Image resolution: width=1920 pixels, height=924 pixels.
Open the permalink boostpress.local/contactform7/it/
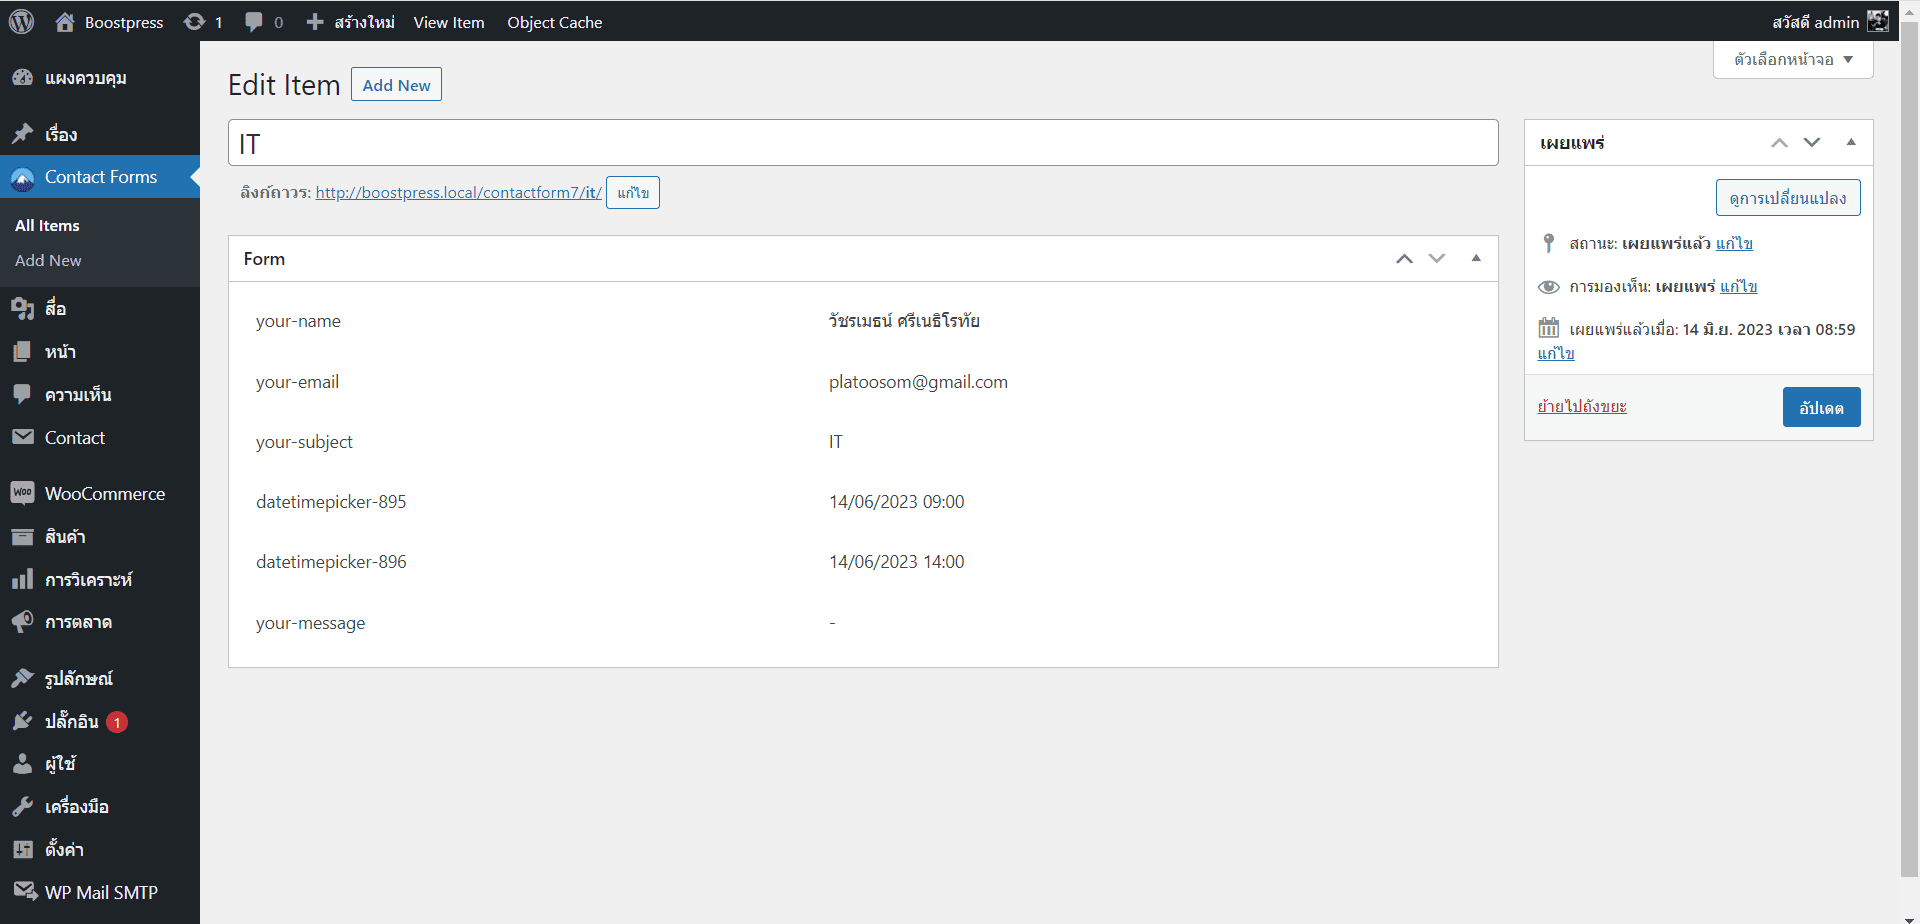coord(458,193)
